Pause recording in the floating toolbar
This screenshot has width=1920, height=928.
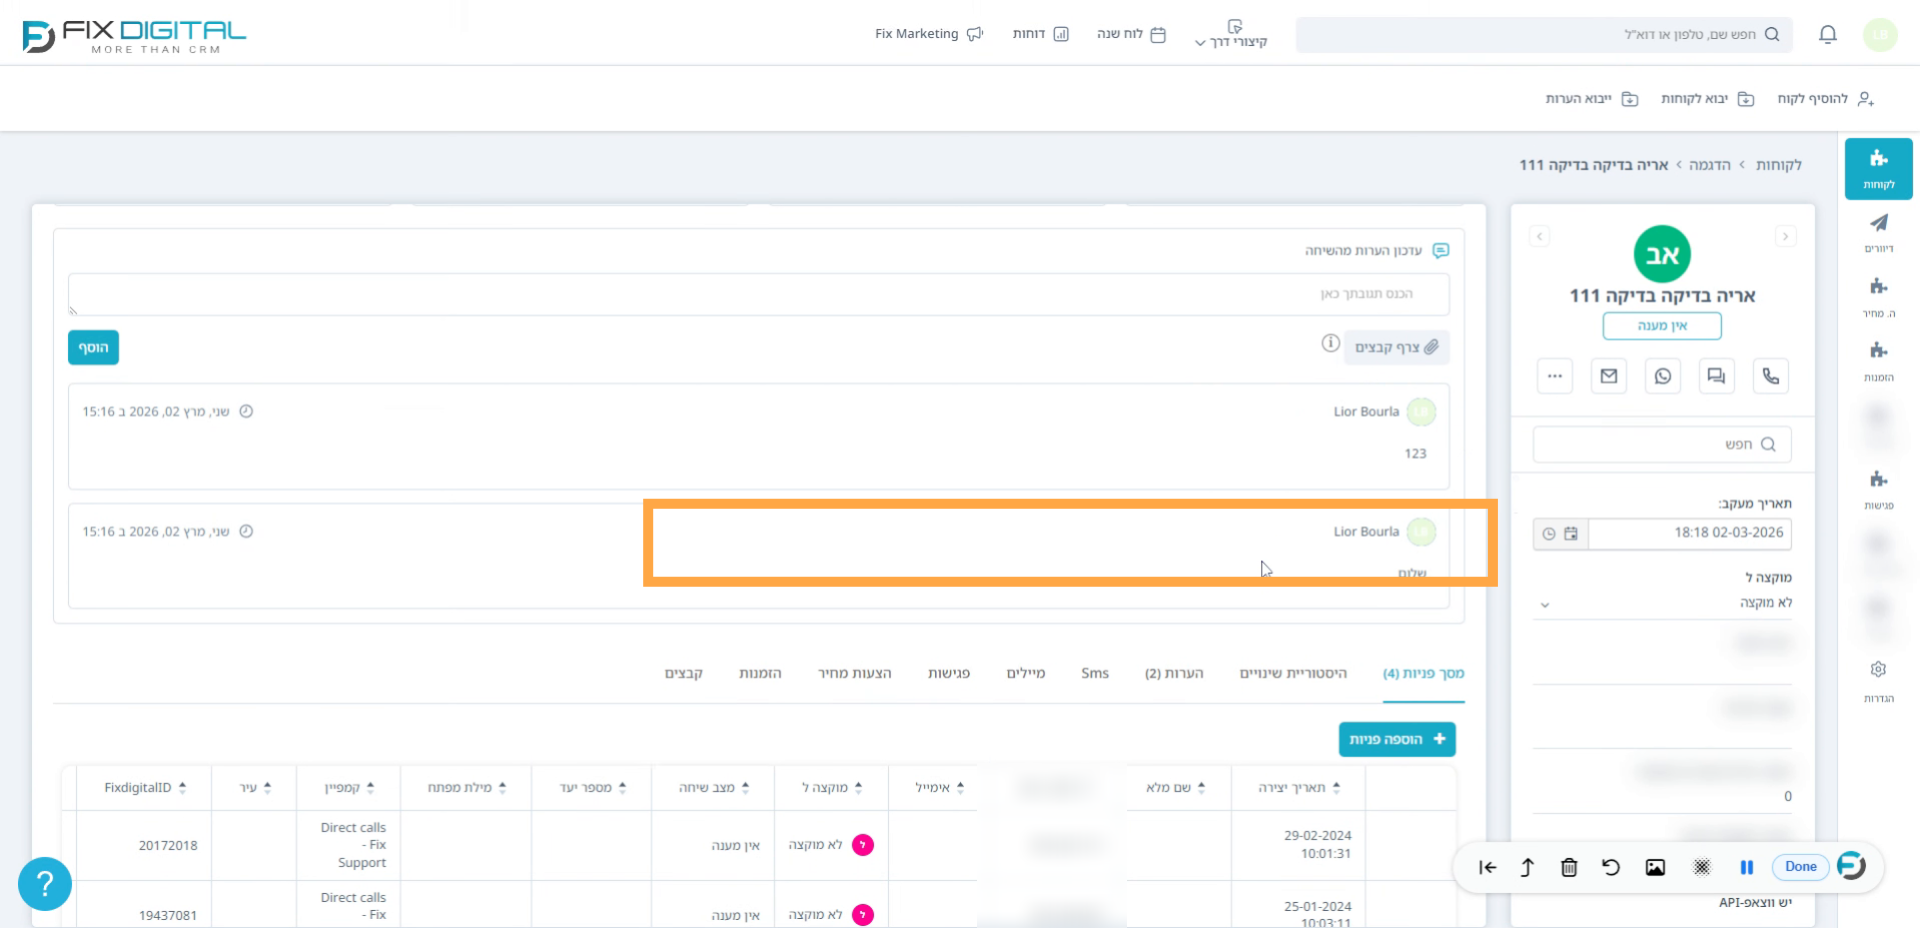click(1746, 867)
